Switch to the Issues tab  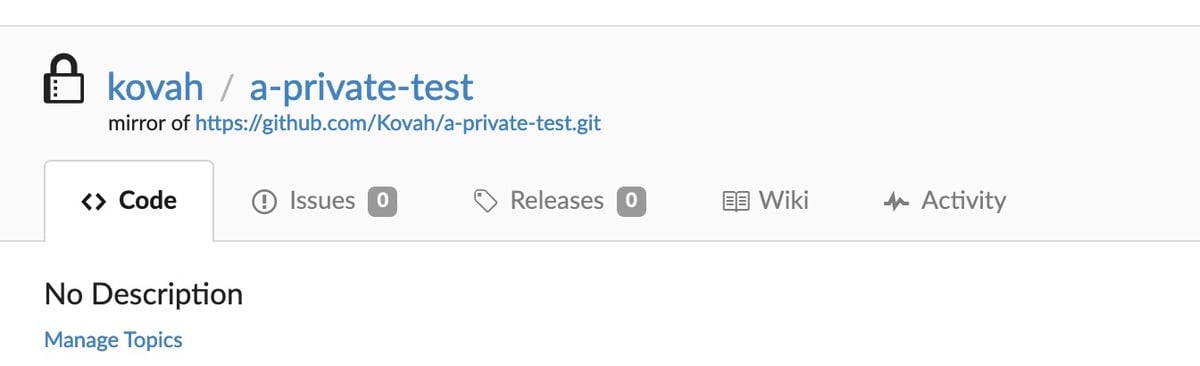click(x=325, y=201)
